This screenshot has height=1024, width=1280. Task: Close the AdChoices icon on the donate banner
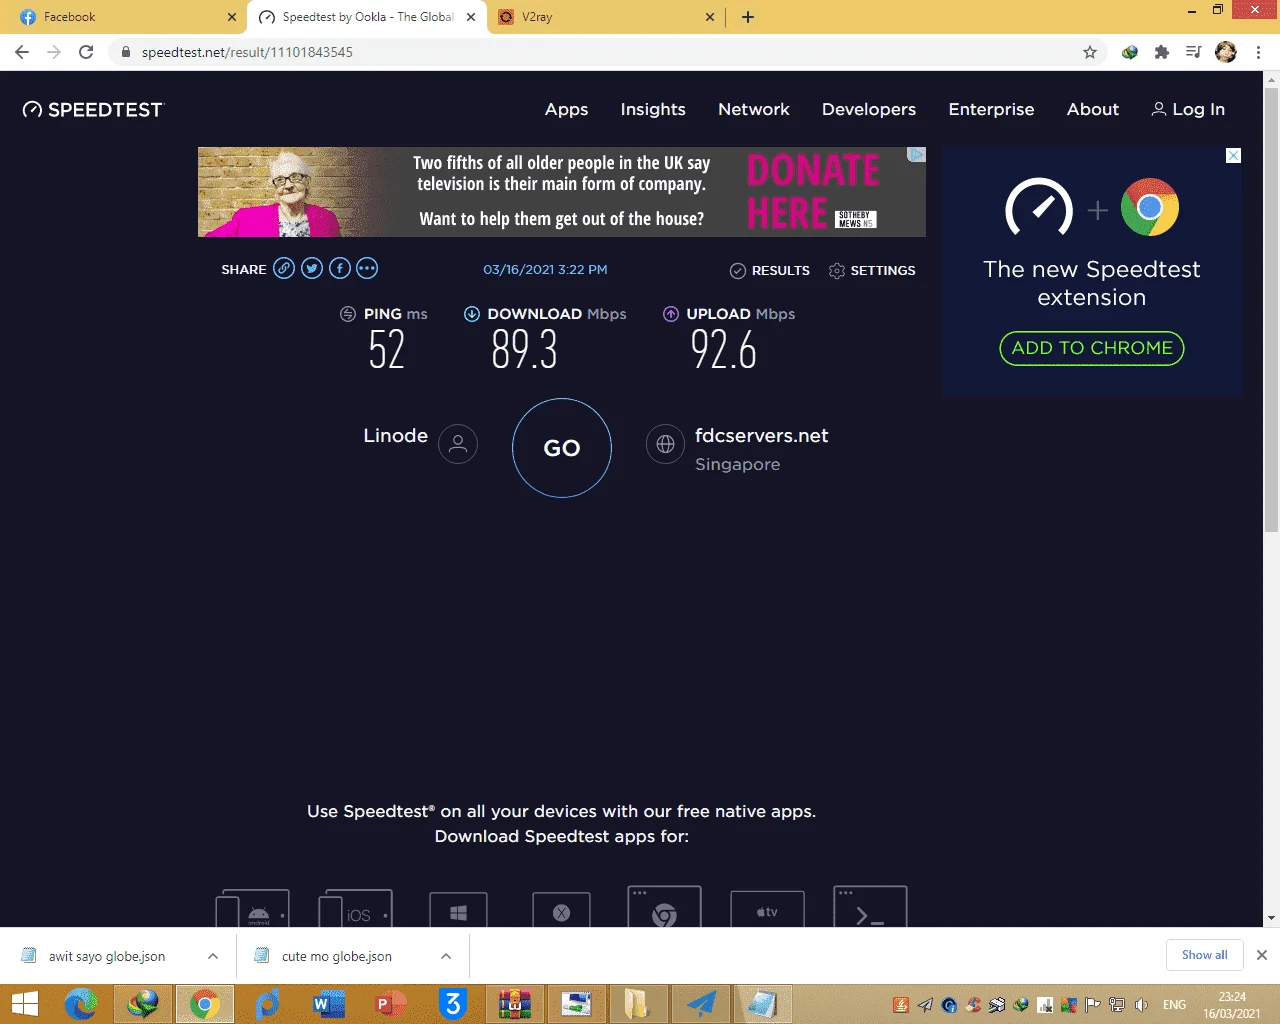916,154
